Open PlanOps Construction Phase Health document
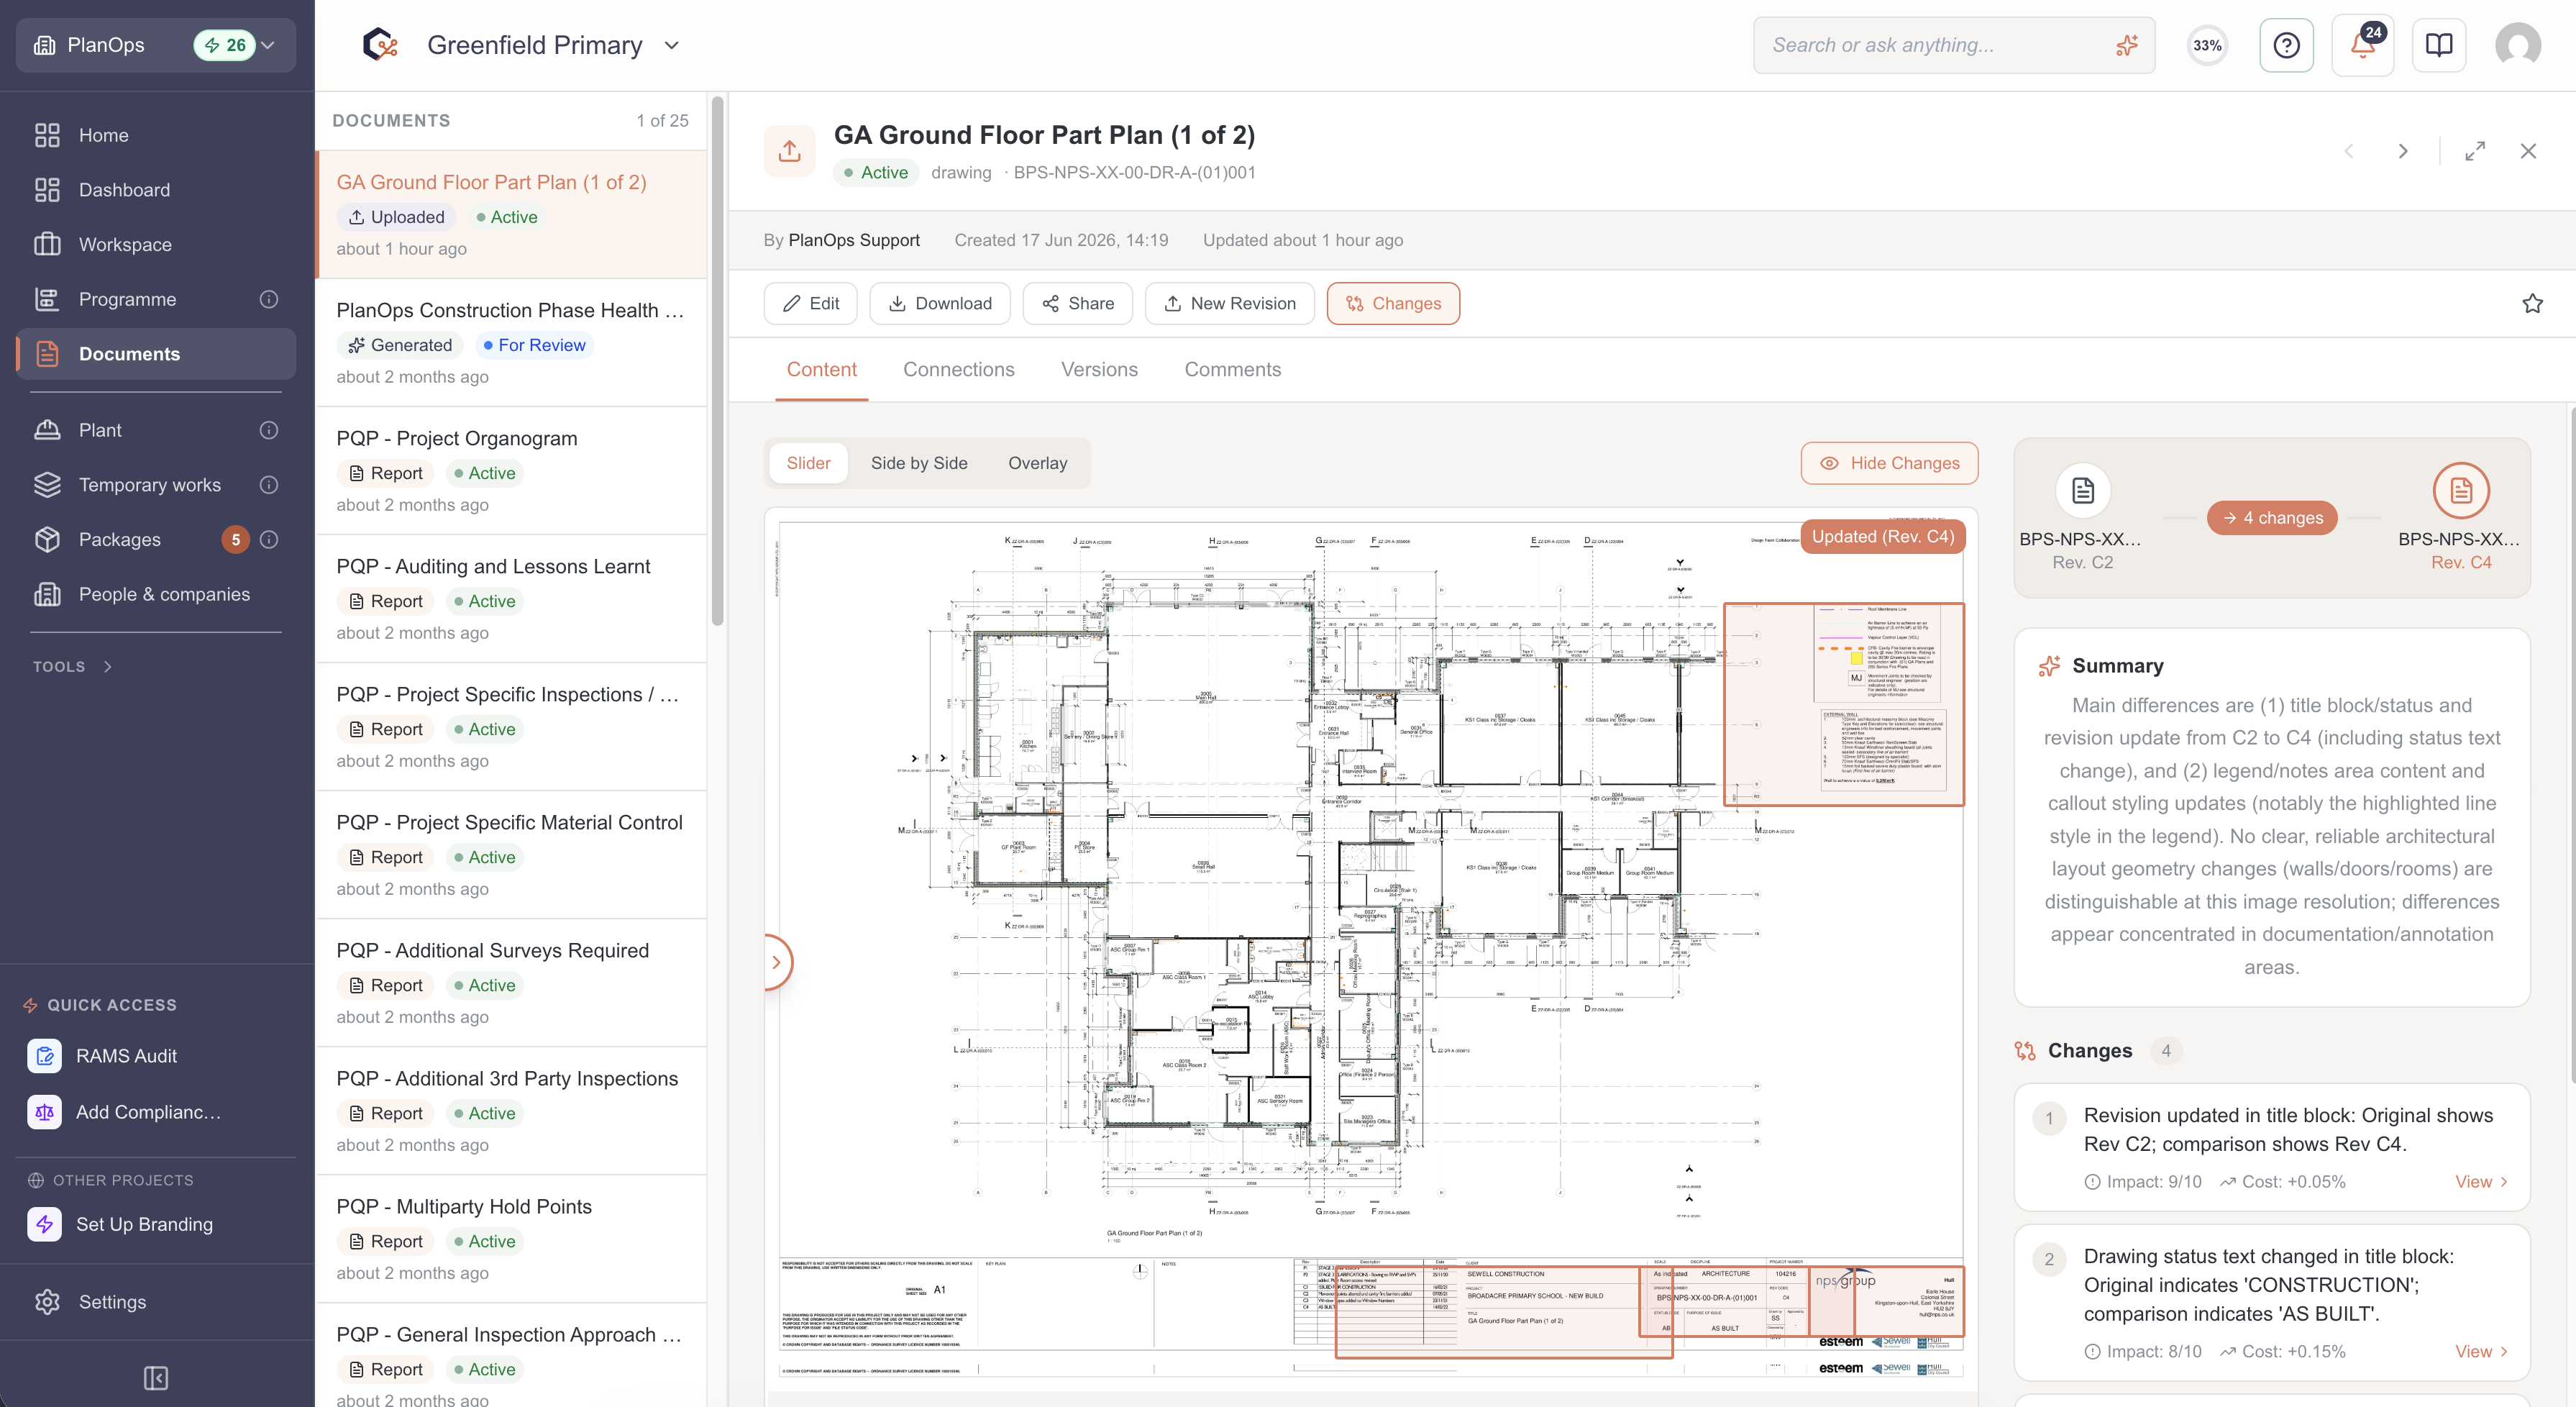The width and height of the screenshot is (2576, 1407). click(x=512, y=342)
